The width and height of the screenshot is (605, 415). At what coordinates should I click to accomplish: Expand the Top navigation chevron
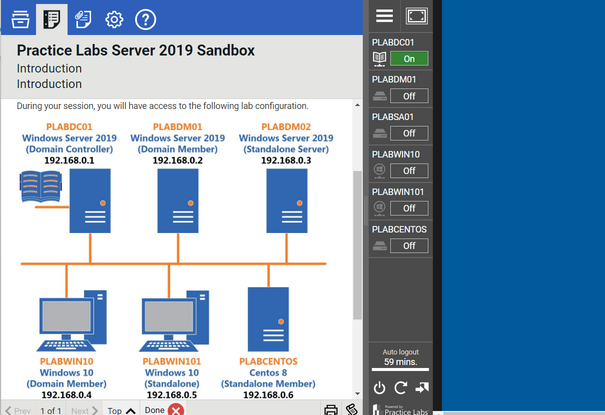[x=130, y=410]
